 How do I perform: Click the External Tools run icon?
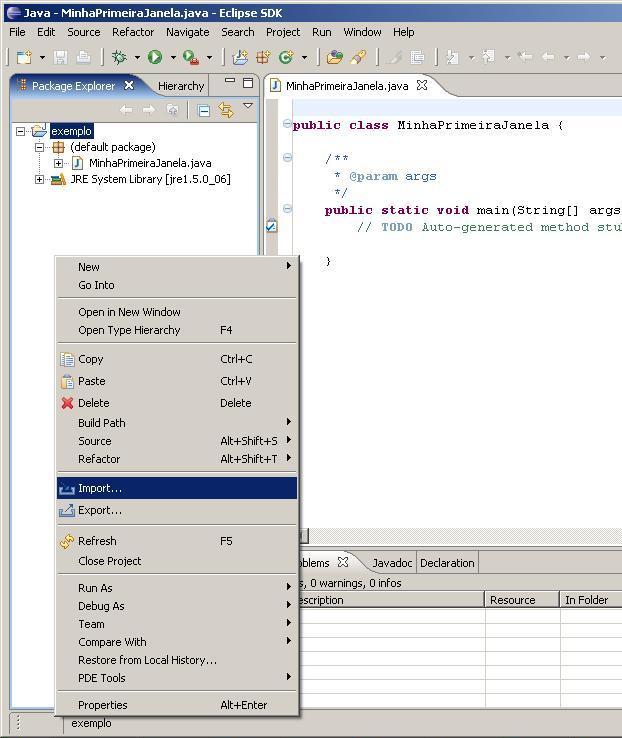point(191,57)
